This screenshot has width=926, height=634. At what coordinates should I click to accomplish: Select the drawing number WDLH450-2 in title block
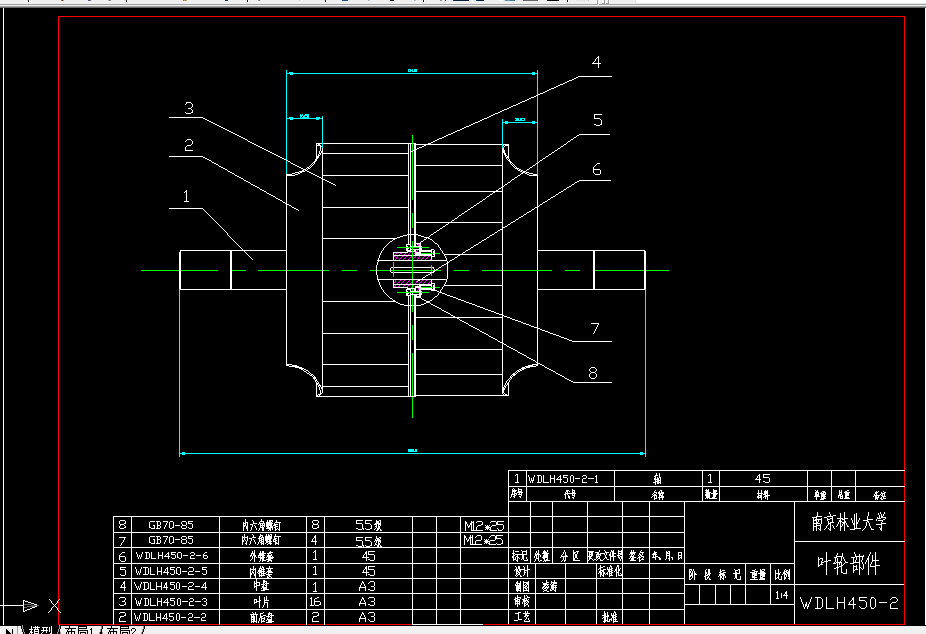click(x=849, y=603)
